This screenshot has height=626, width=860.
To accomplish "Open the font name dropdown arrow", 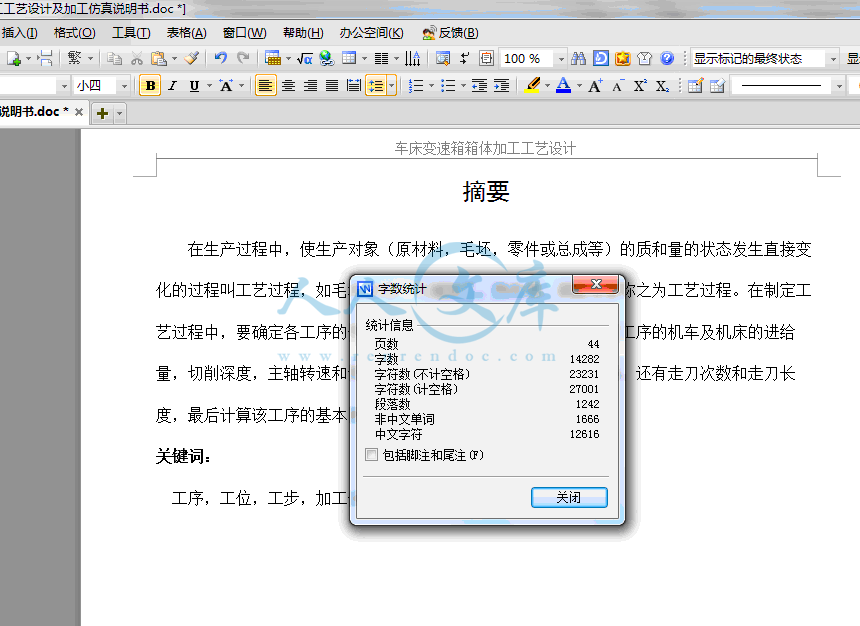I will pyautogui.click(x=64, y=86).
